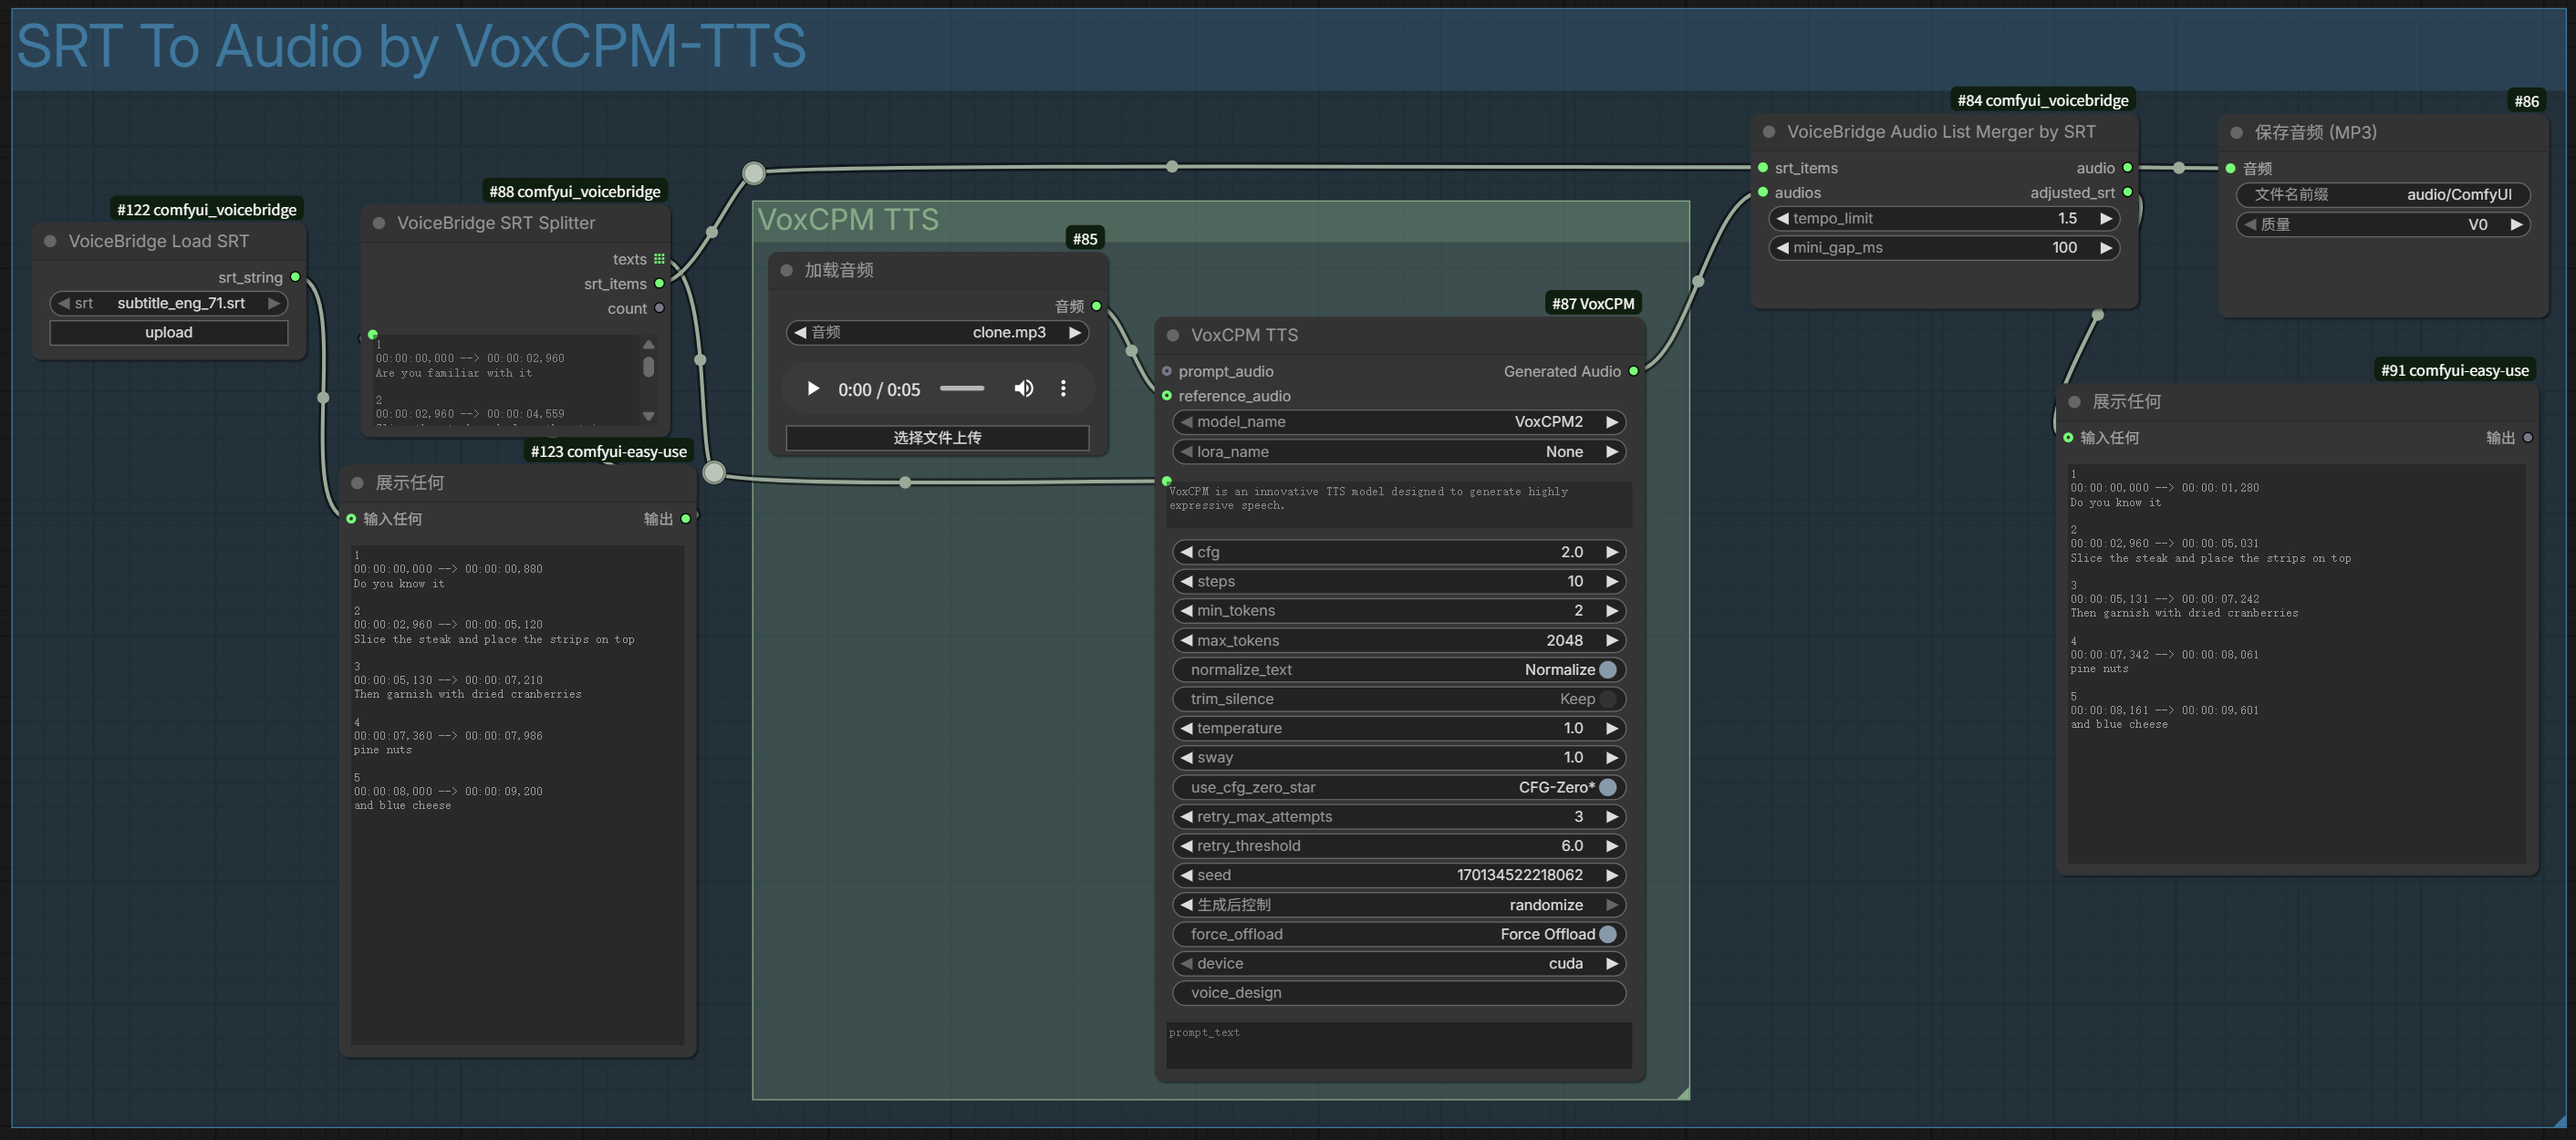This screenshot has width=2576, height=1140.
Task: Click the 音频 input socket on 保存音频
Action: point(2230,168)
